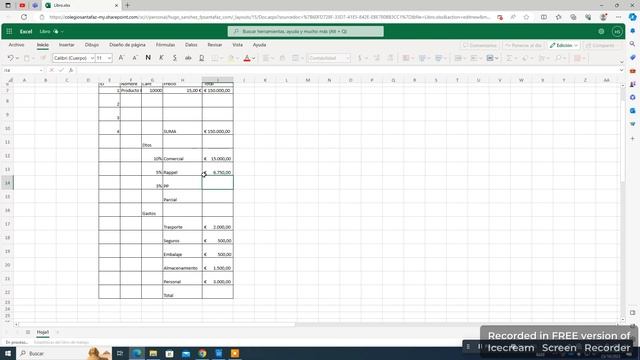Image resolution: width=640 pixels, height=360 pixels.
Task: Switch to the Datos tab
Action: click(x=191, y=45)
